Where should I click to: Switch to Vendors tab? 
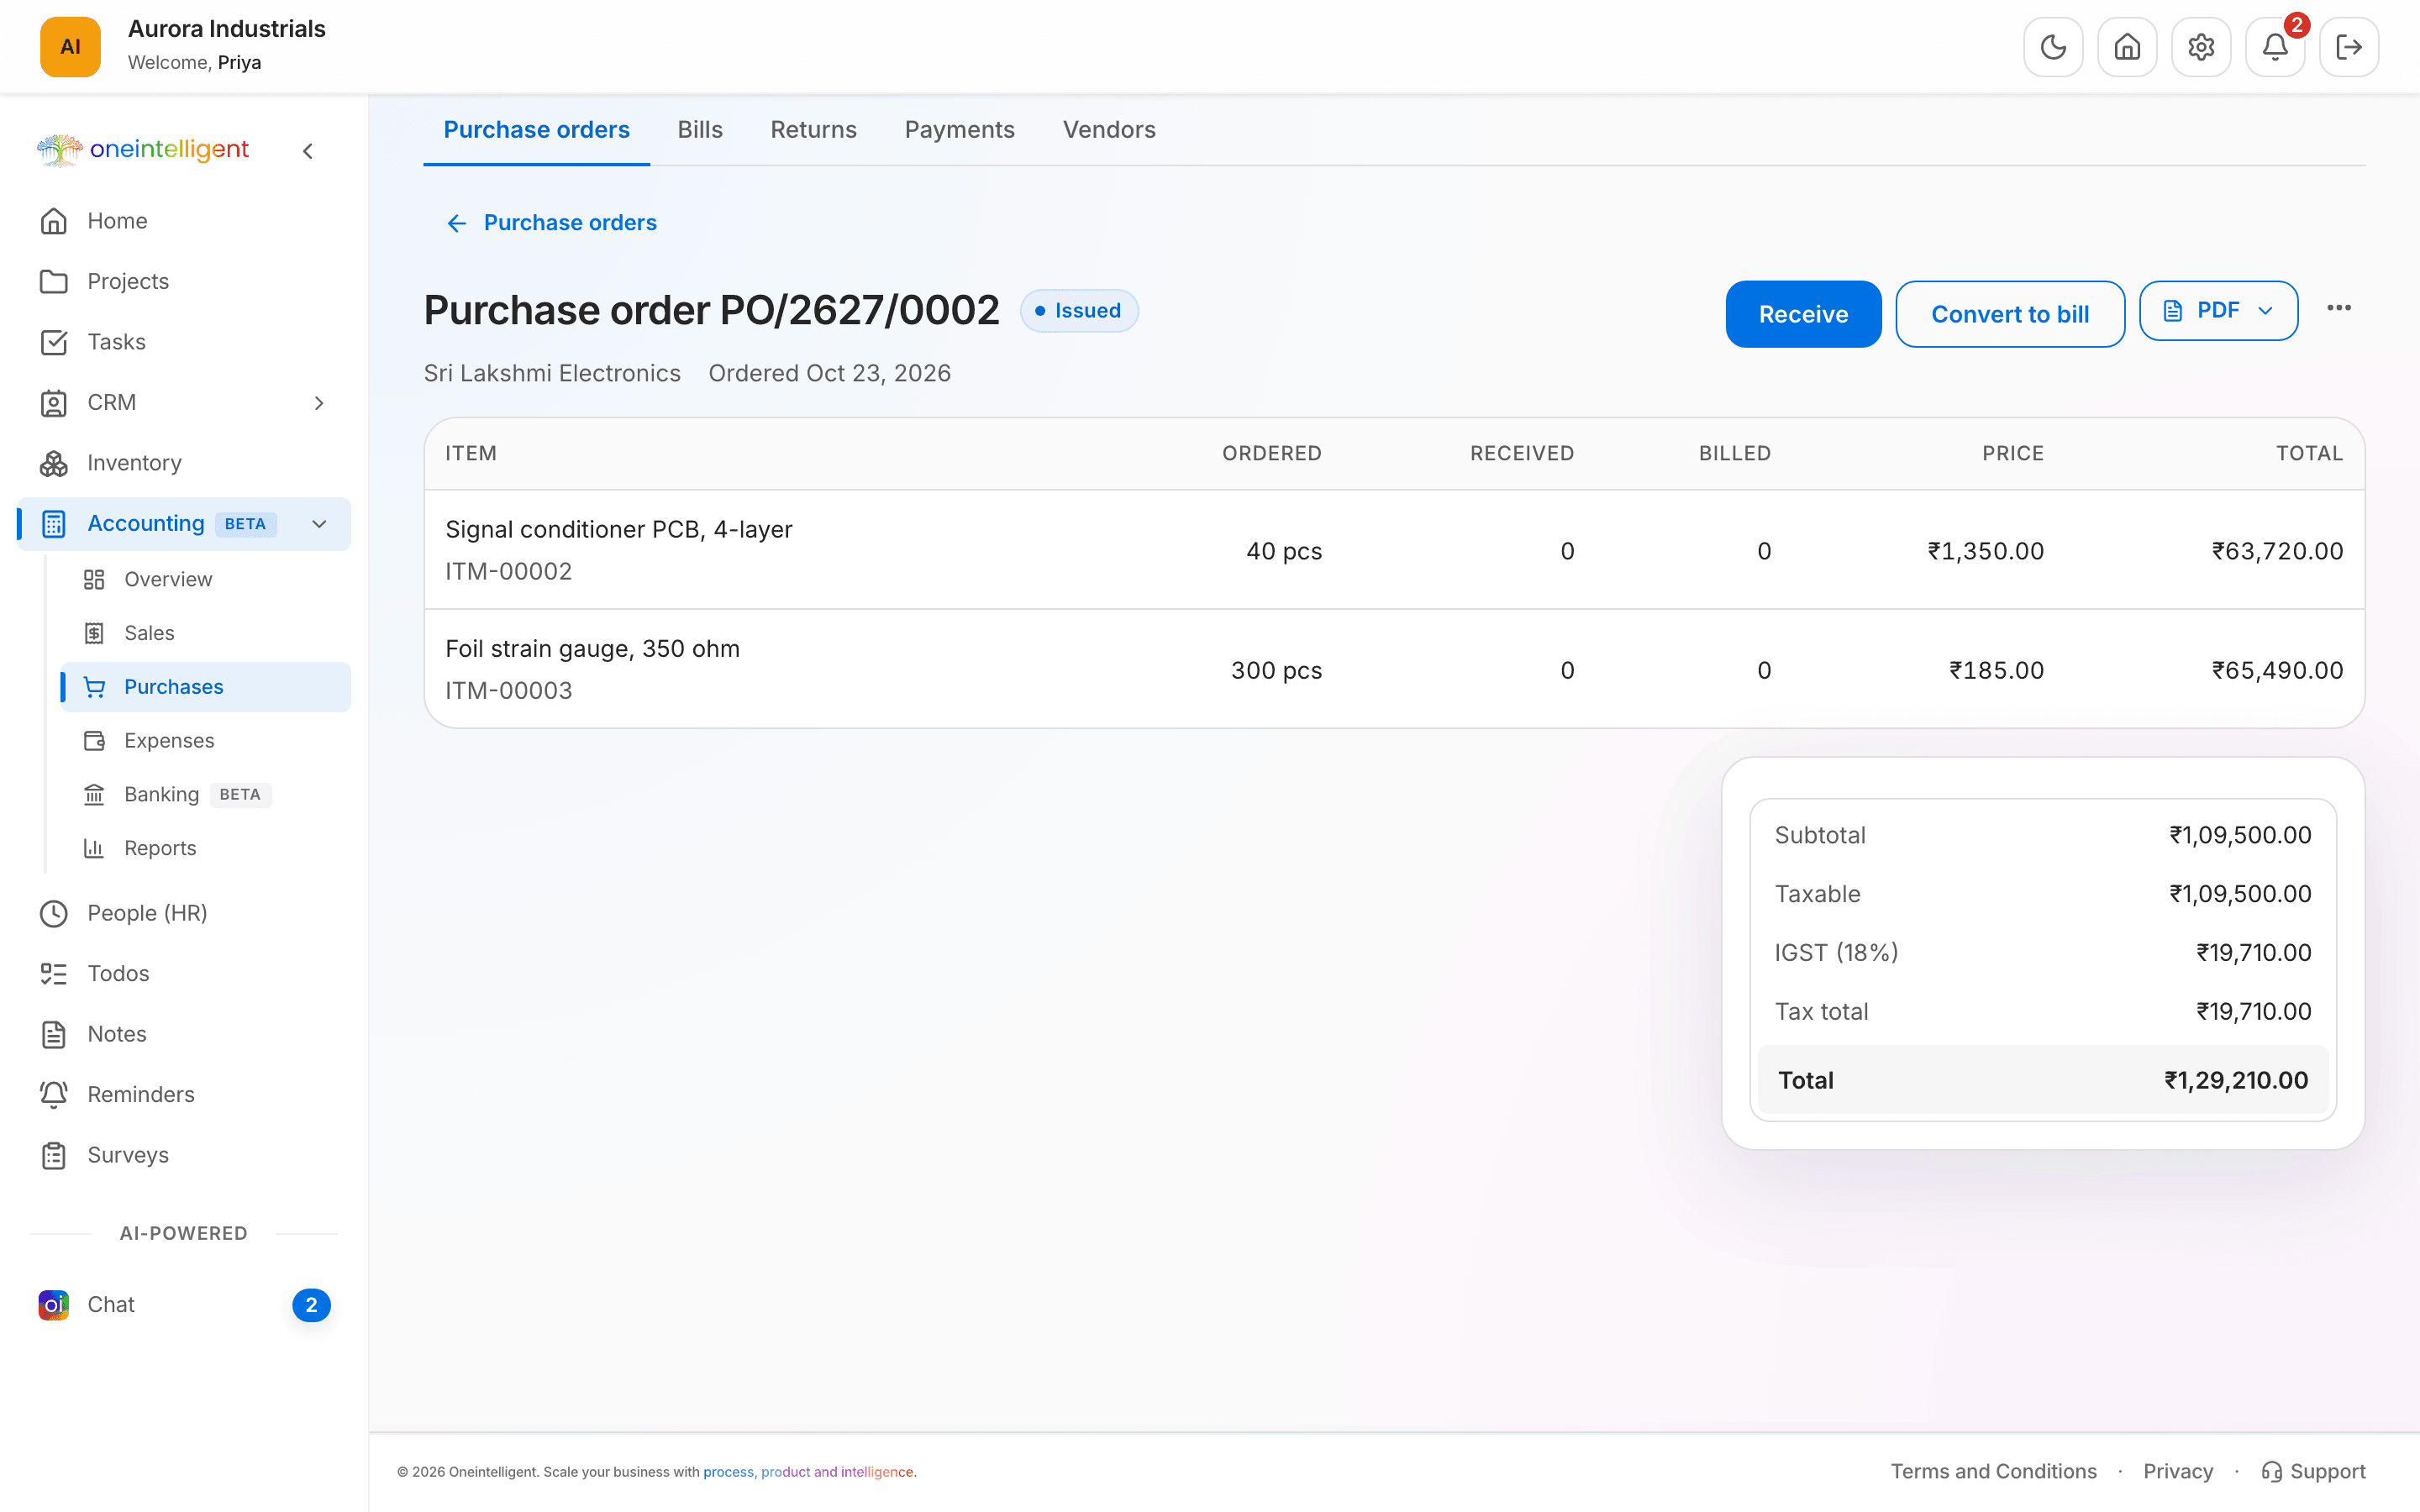1109,130
